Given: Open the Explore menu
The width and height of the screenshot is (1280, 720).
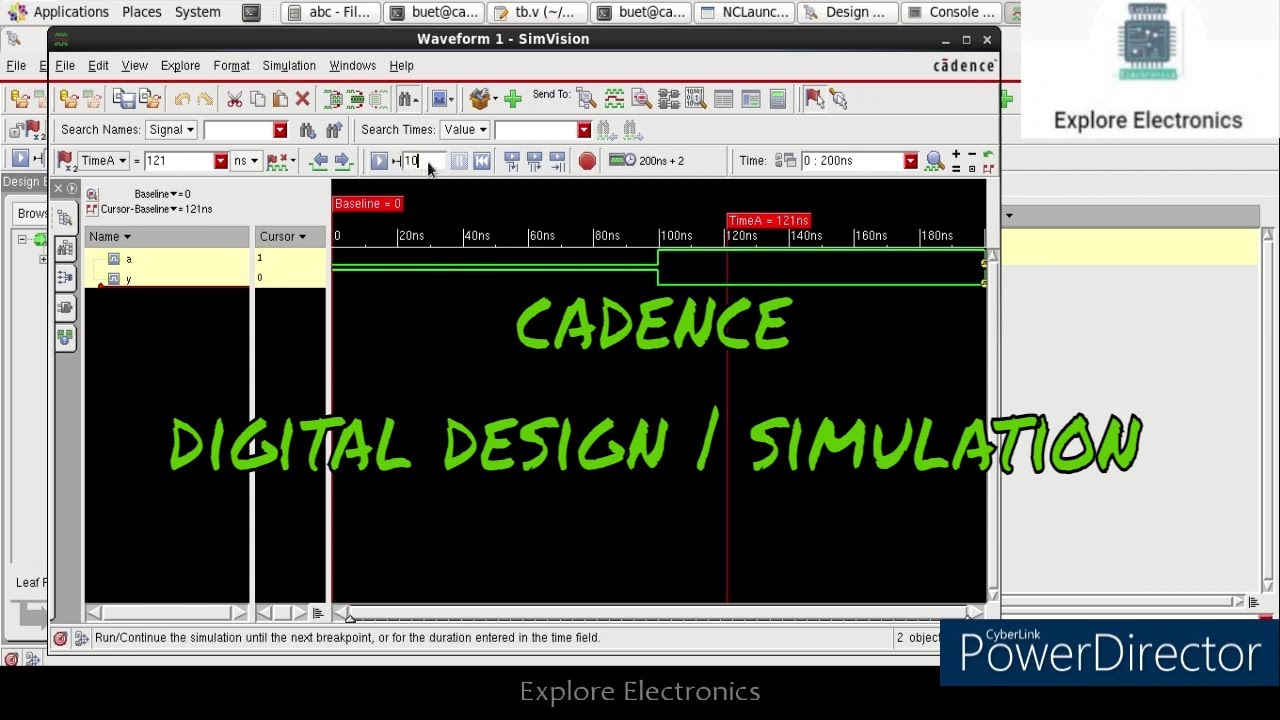Looking at the screenshot, I should click(180, 66).
